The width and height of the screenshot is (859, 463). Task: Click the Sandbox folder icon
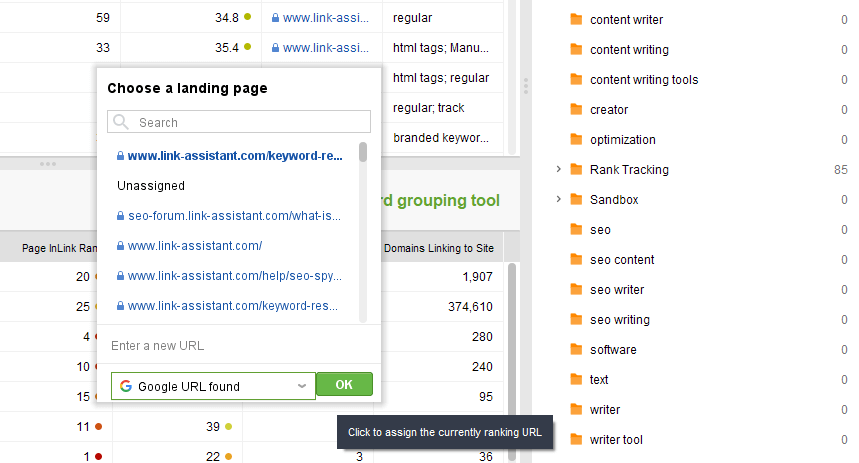coord(576,199)
